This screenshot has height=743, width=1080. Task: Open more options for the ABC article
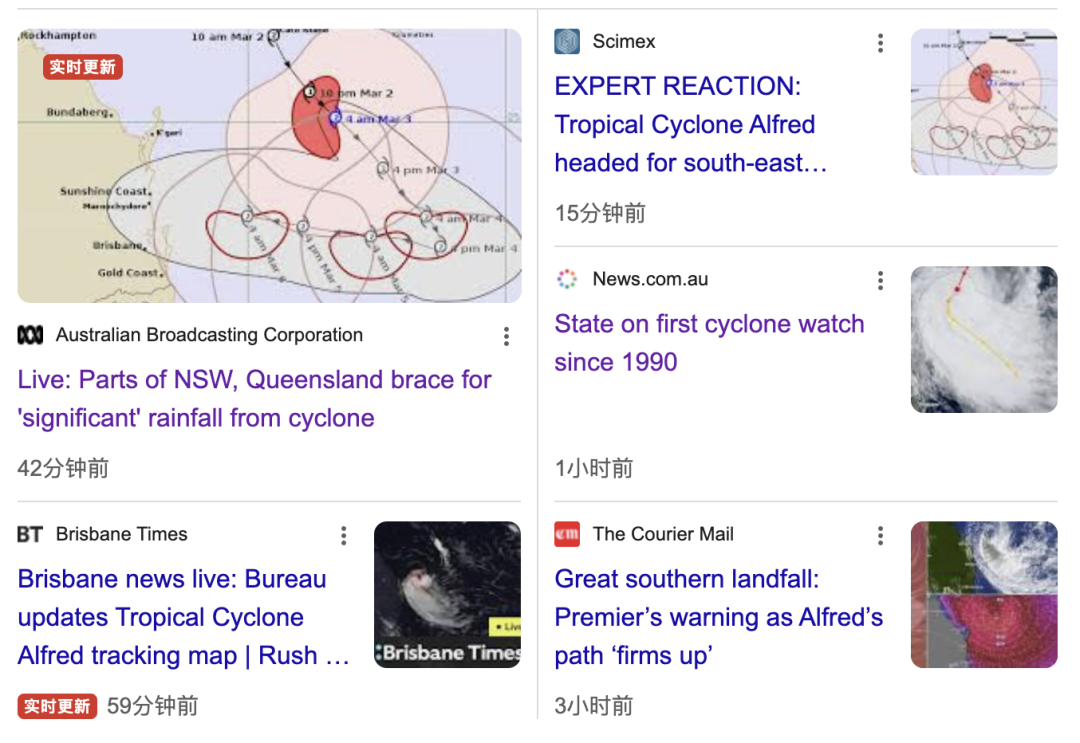point(506,336)
